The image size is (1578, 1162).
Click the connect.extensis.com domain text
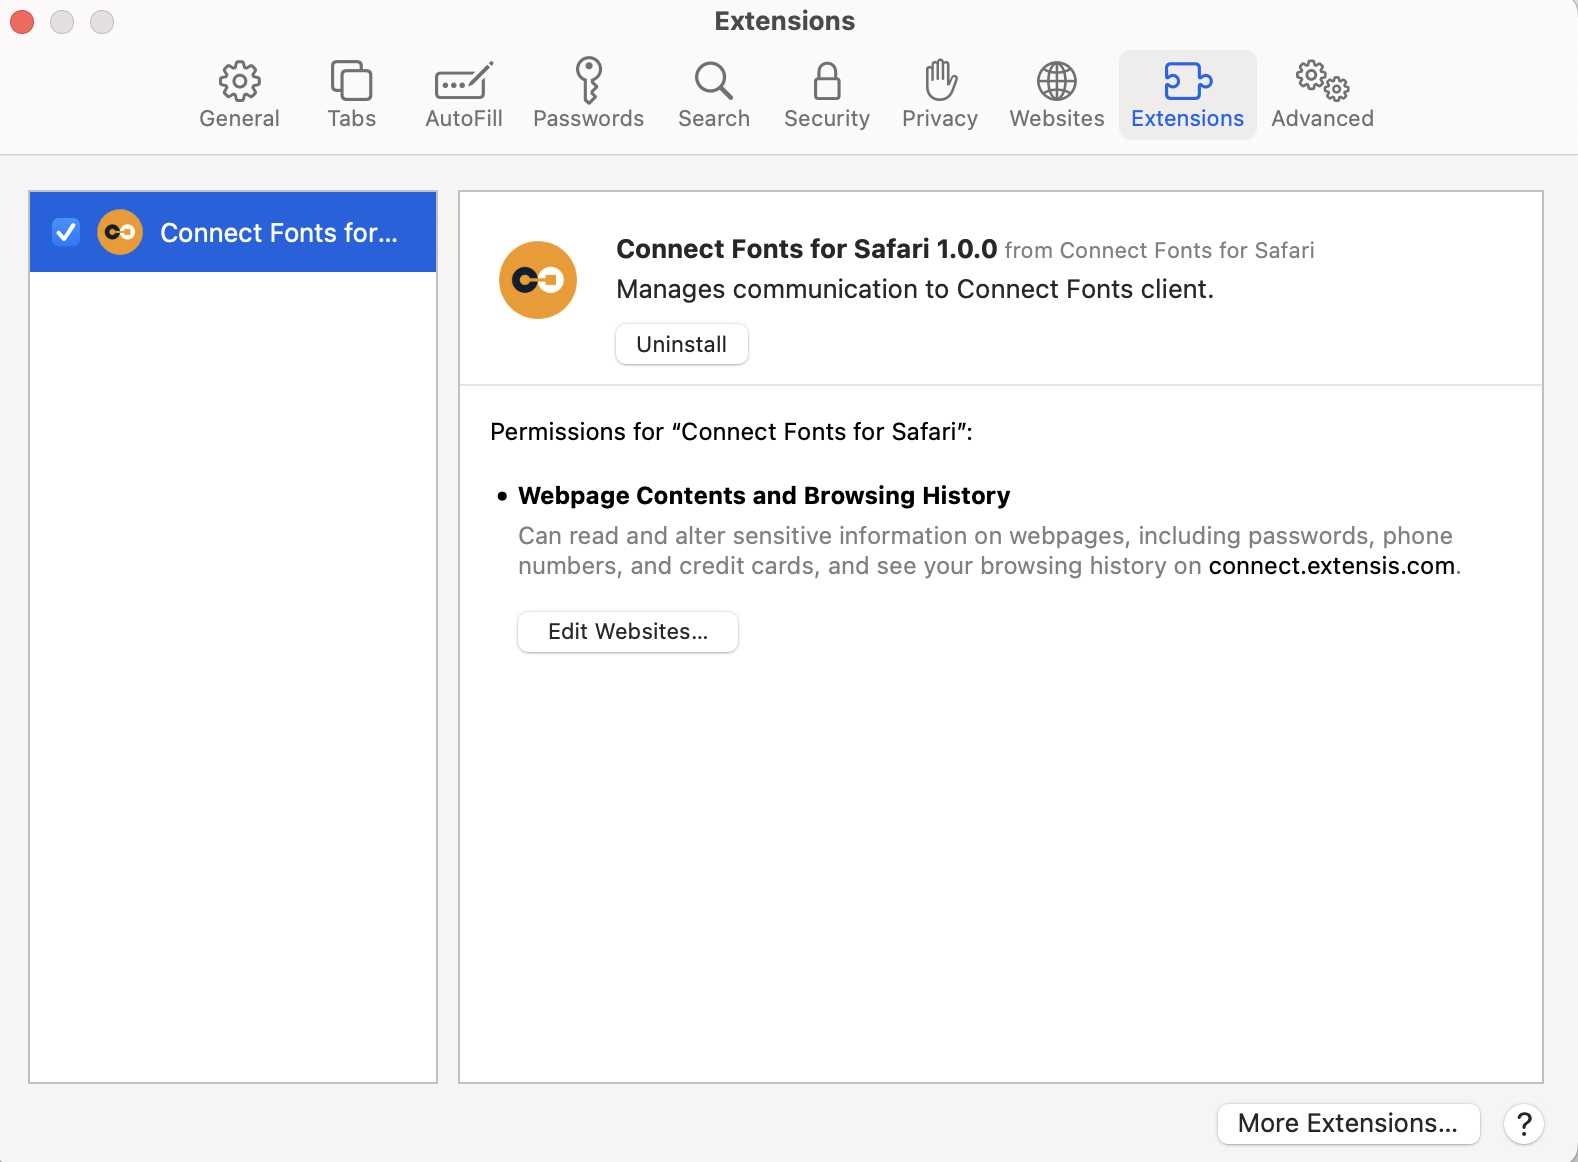click(1331, 566)
